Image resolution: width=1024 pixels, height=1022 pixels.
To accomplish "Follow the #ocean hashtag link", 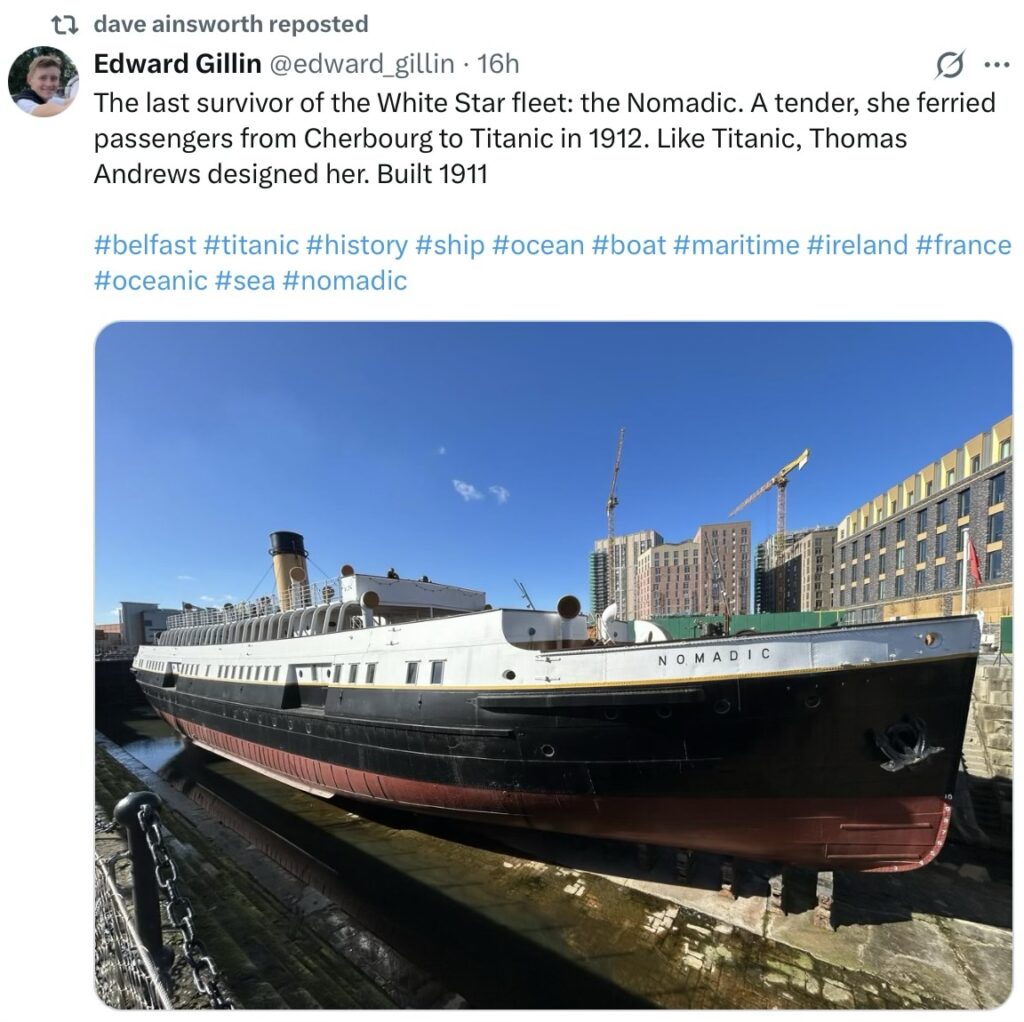I will (538, 246).
